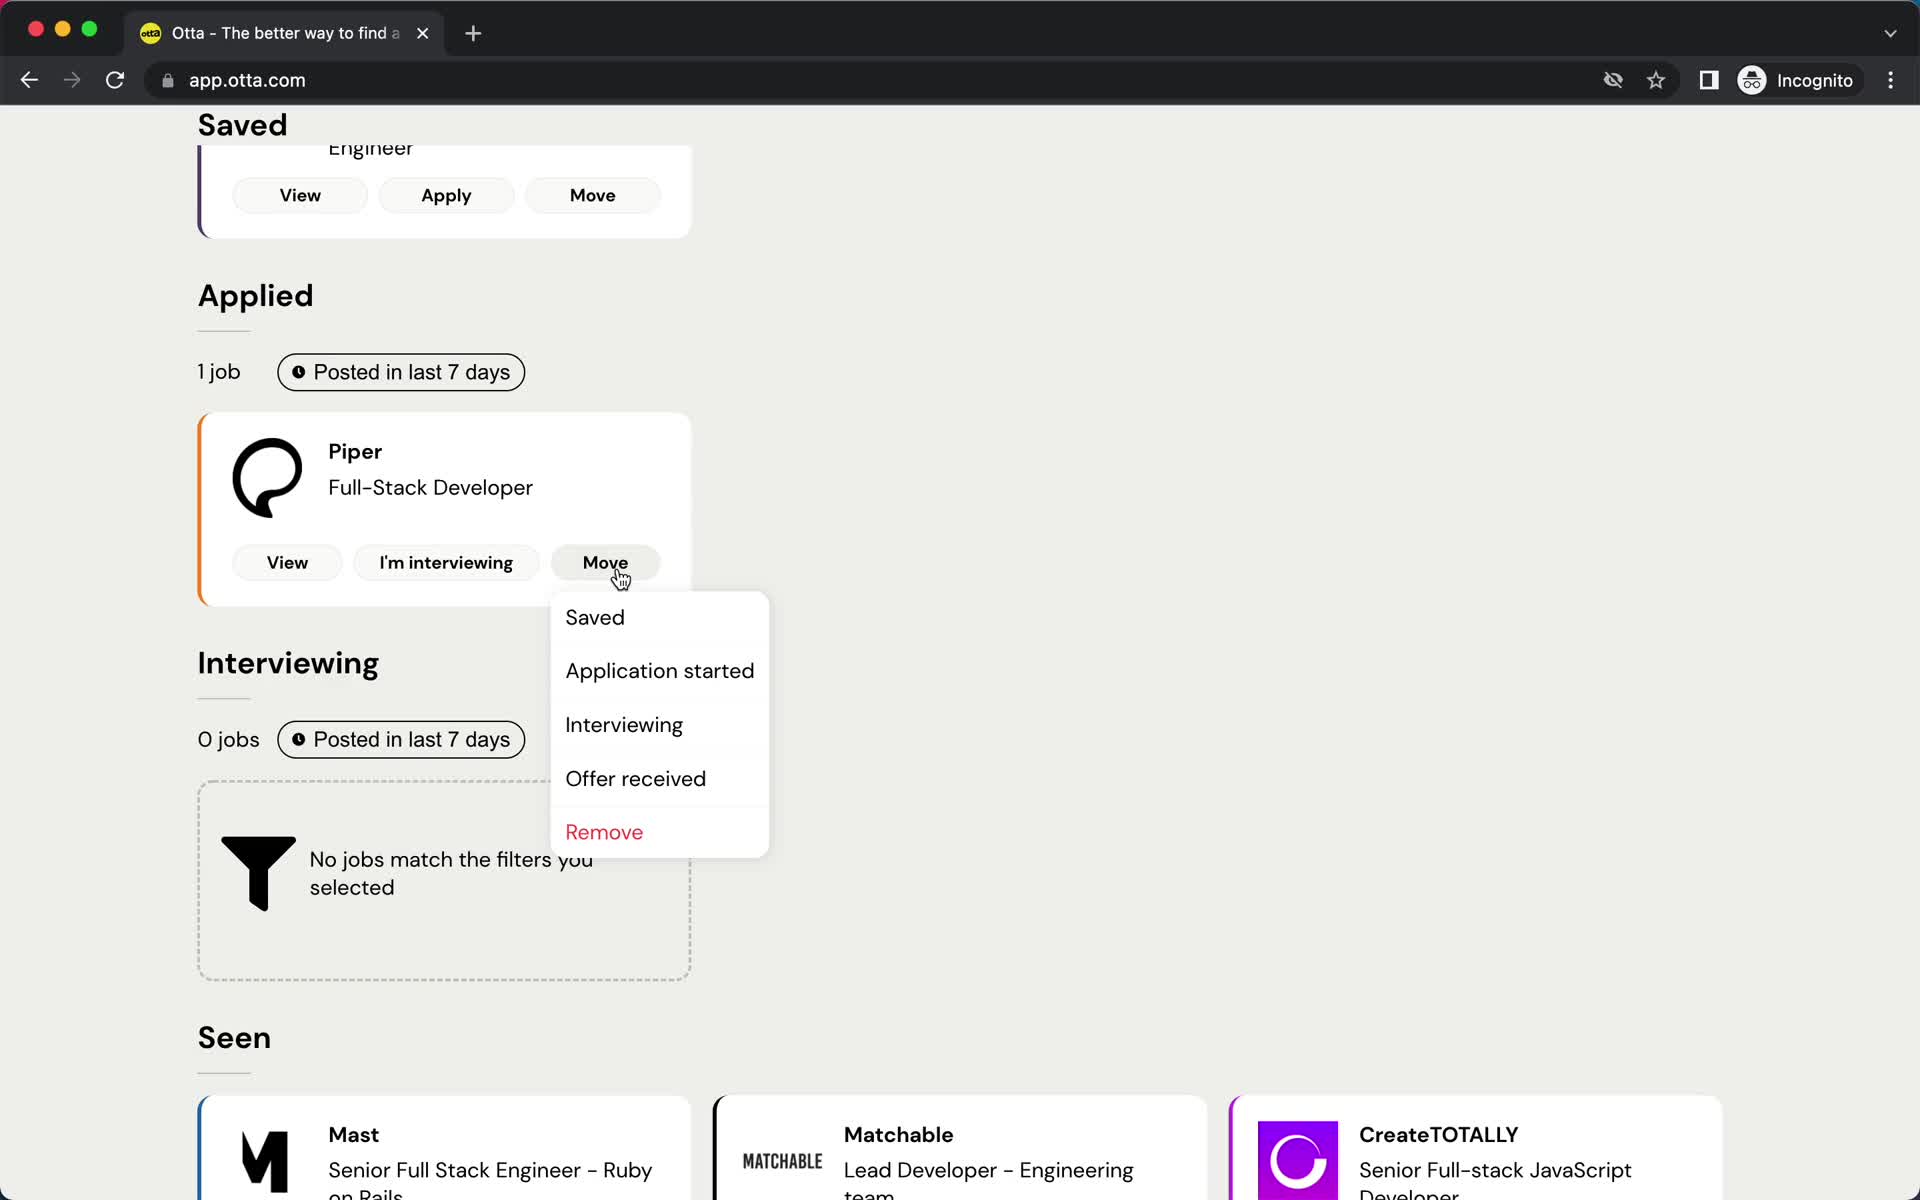The height and width of the screenshot is (1200, 1920).
Task: Toggle Interviewing 'Posted in last 7 days' filter
Action: 401,740
